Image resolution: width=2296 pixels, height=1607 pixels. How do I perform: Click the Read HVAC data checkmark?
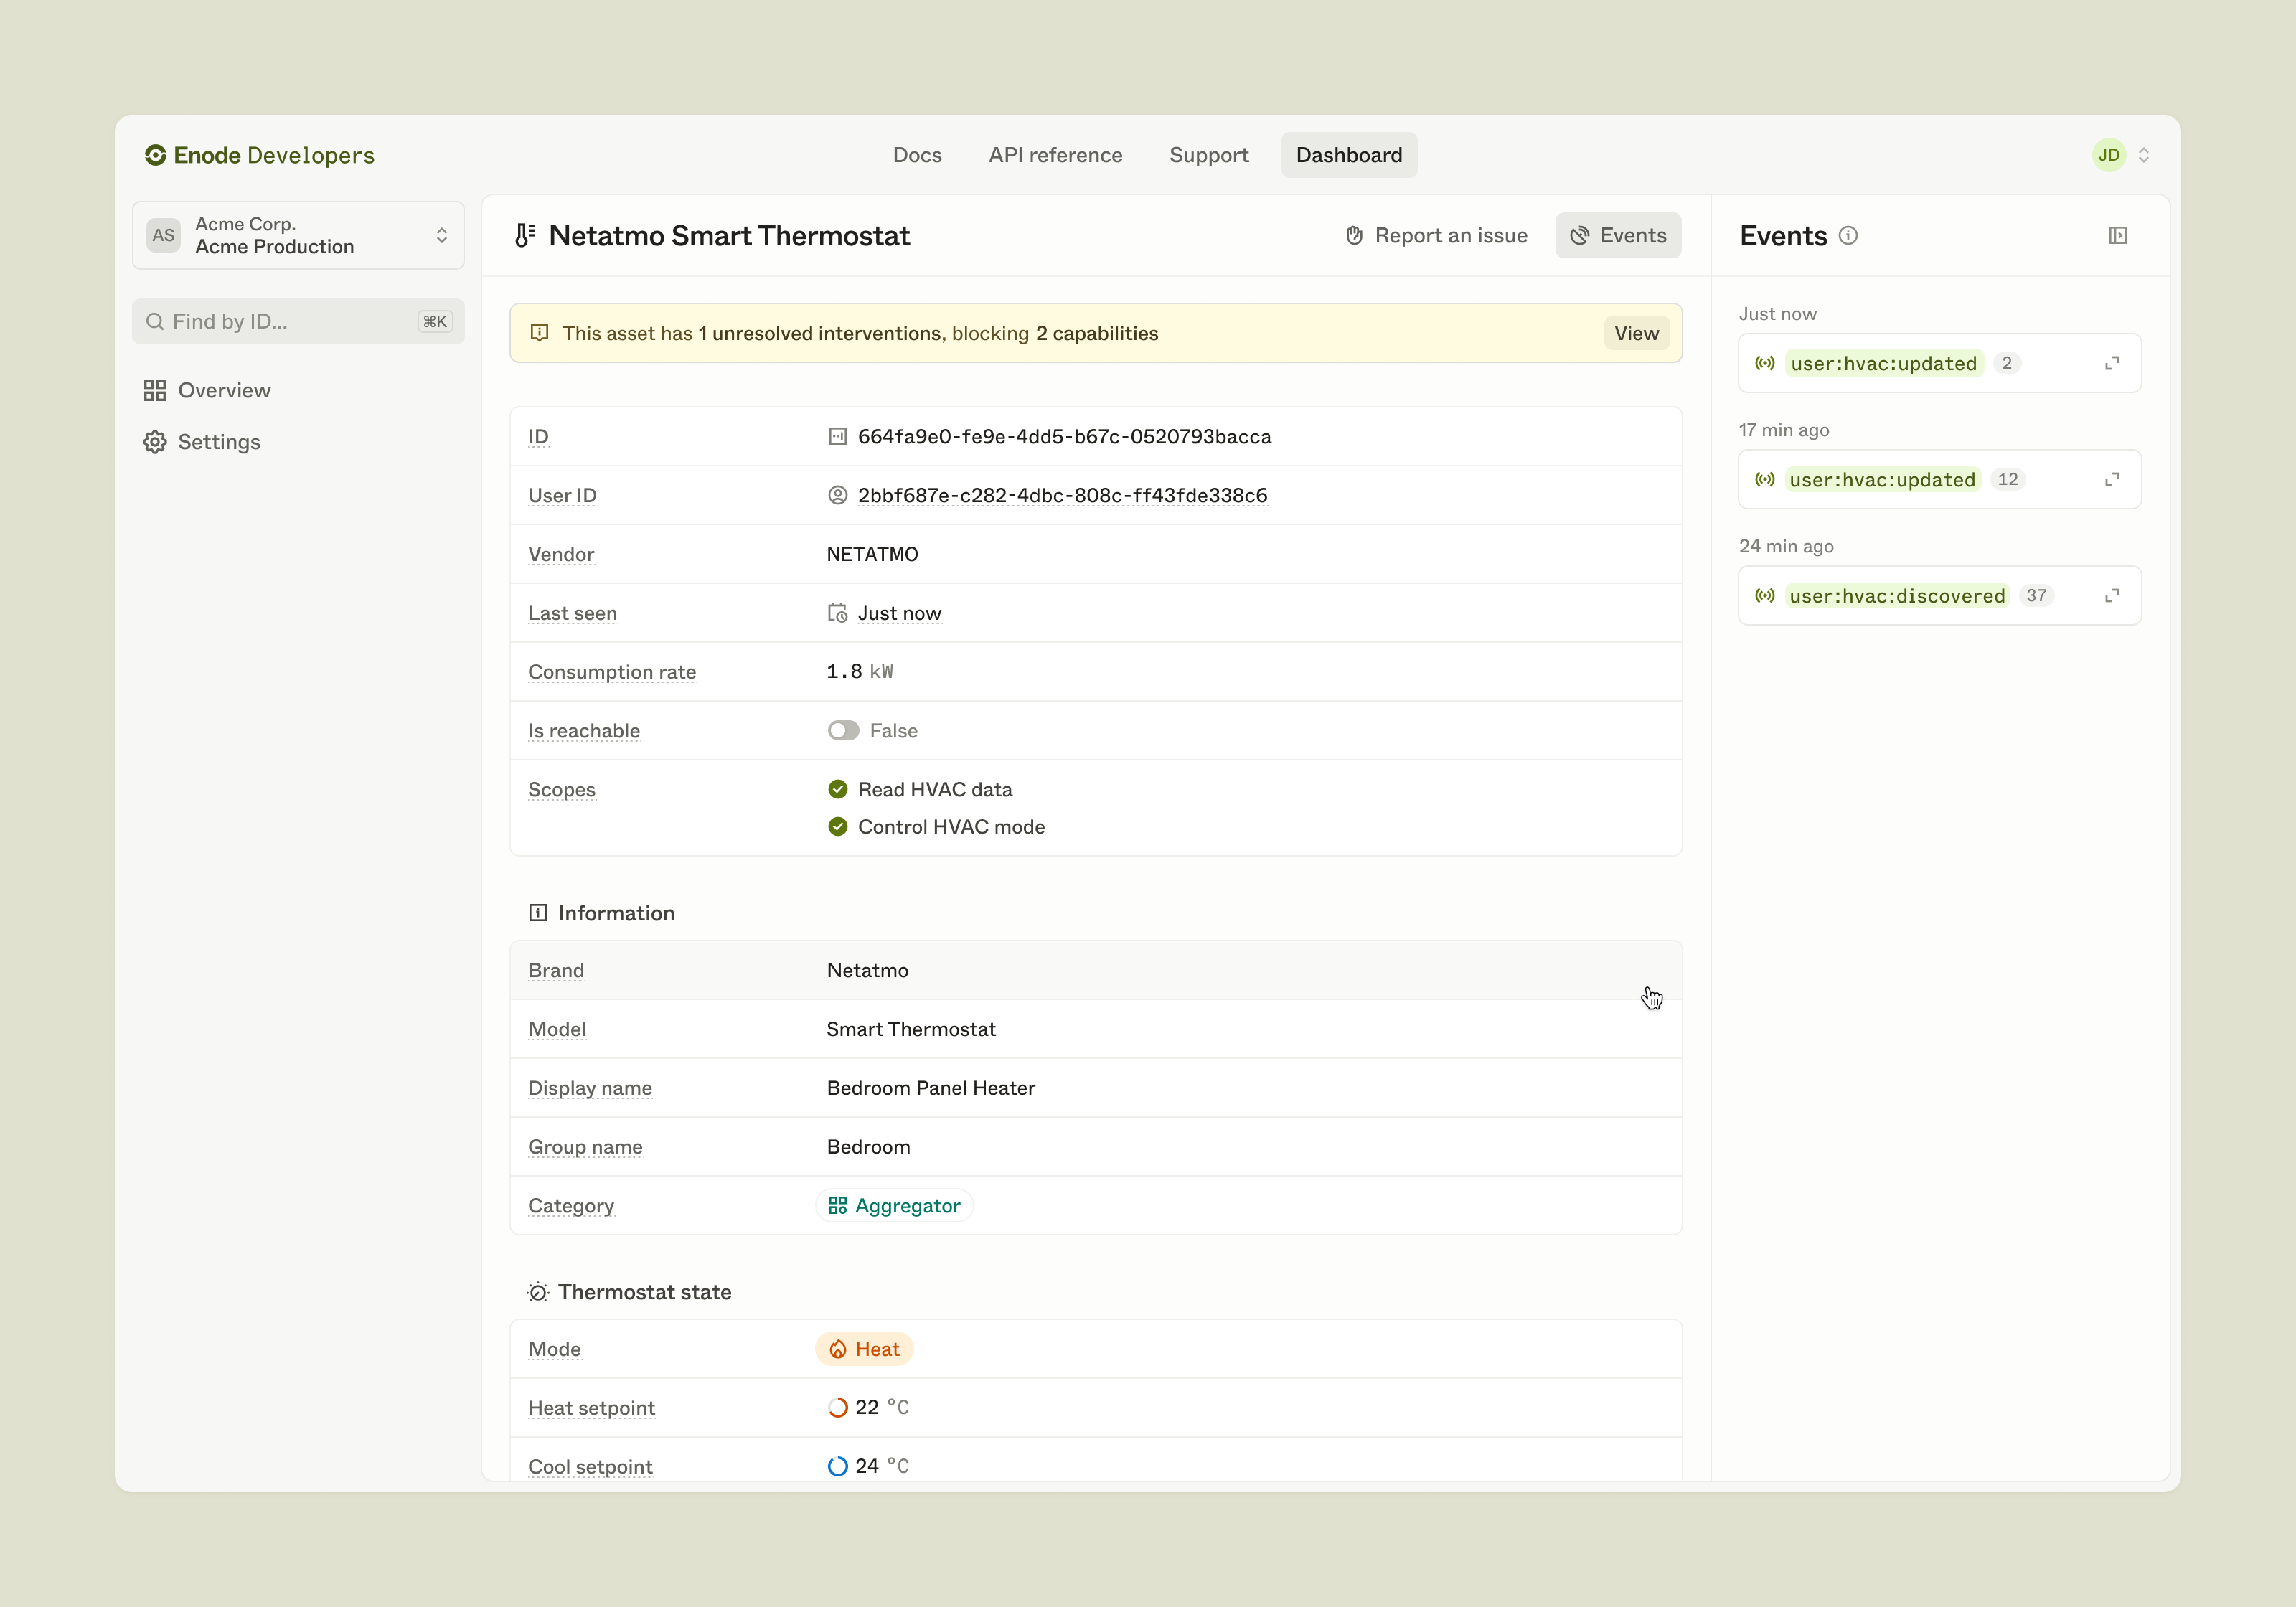tap(837, 790)
